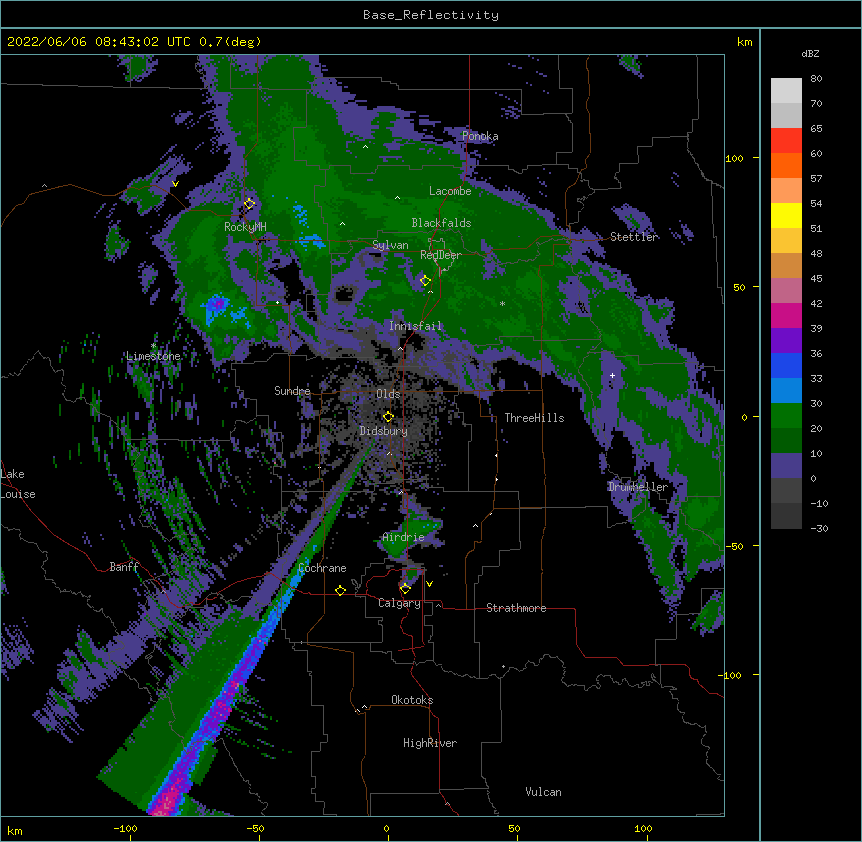This screenshot has width=862, height=842.
Task: Click the Innisfail city label
Action: 415,326
